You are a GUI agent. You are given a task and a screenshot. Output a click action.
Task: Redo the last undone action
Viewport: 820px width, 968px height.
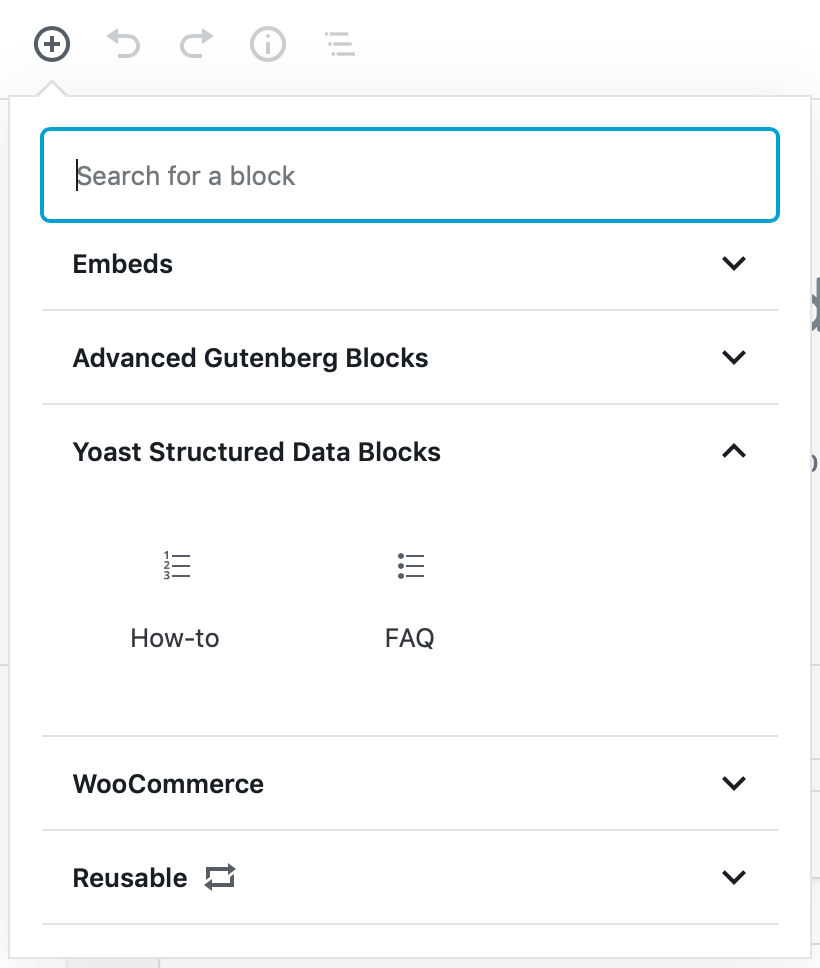[196, 44]
